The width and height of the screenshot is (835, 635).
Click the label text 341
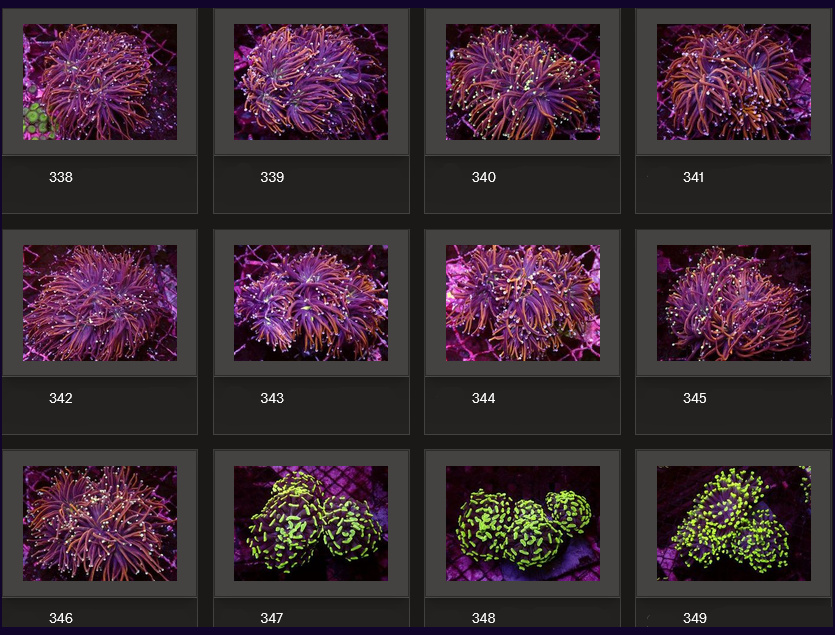pyautogui.click(x=693, y=177)
